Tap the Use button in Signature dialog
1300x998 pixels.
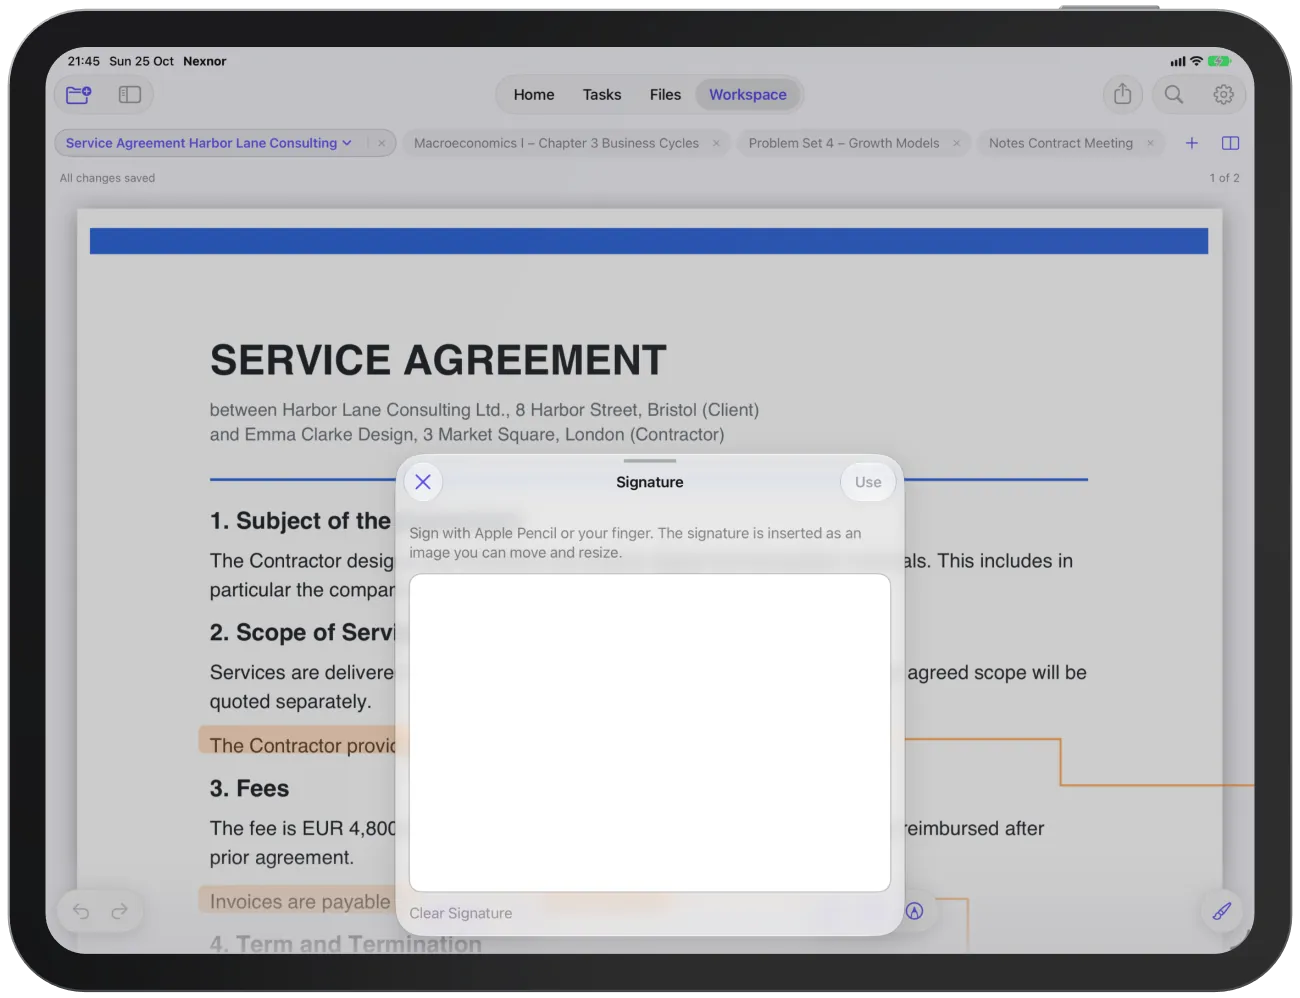[x=868, y=482]
